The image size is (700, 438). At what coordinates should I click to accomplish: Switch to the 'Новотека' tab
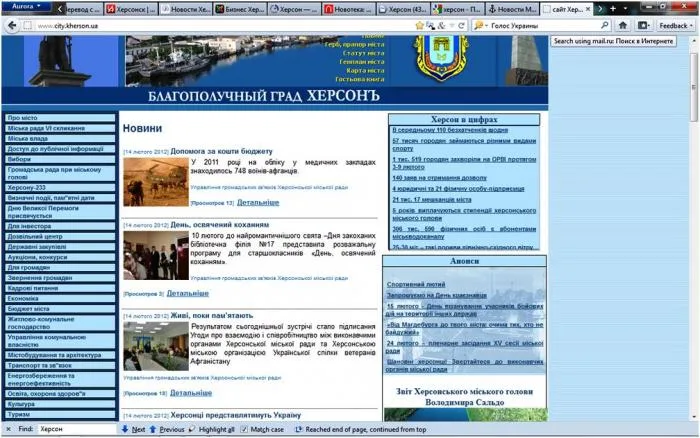tap(349, 9)
